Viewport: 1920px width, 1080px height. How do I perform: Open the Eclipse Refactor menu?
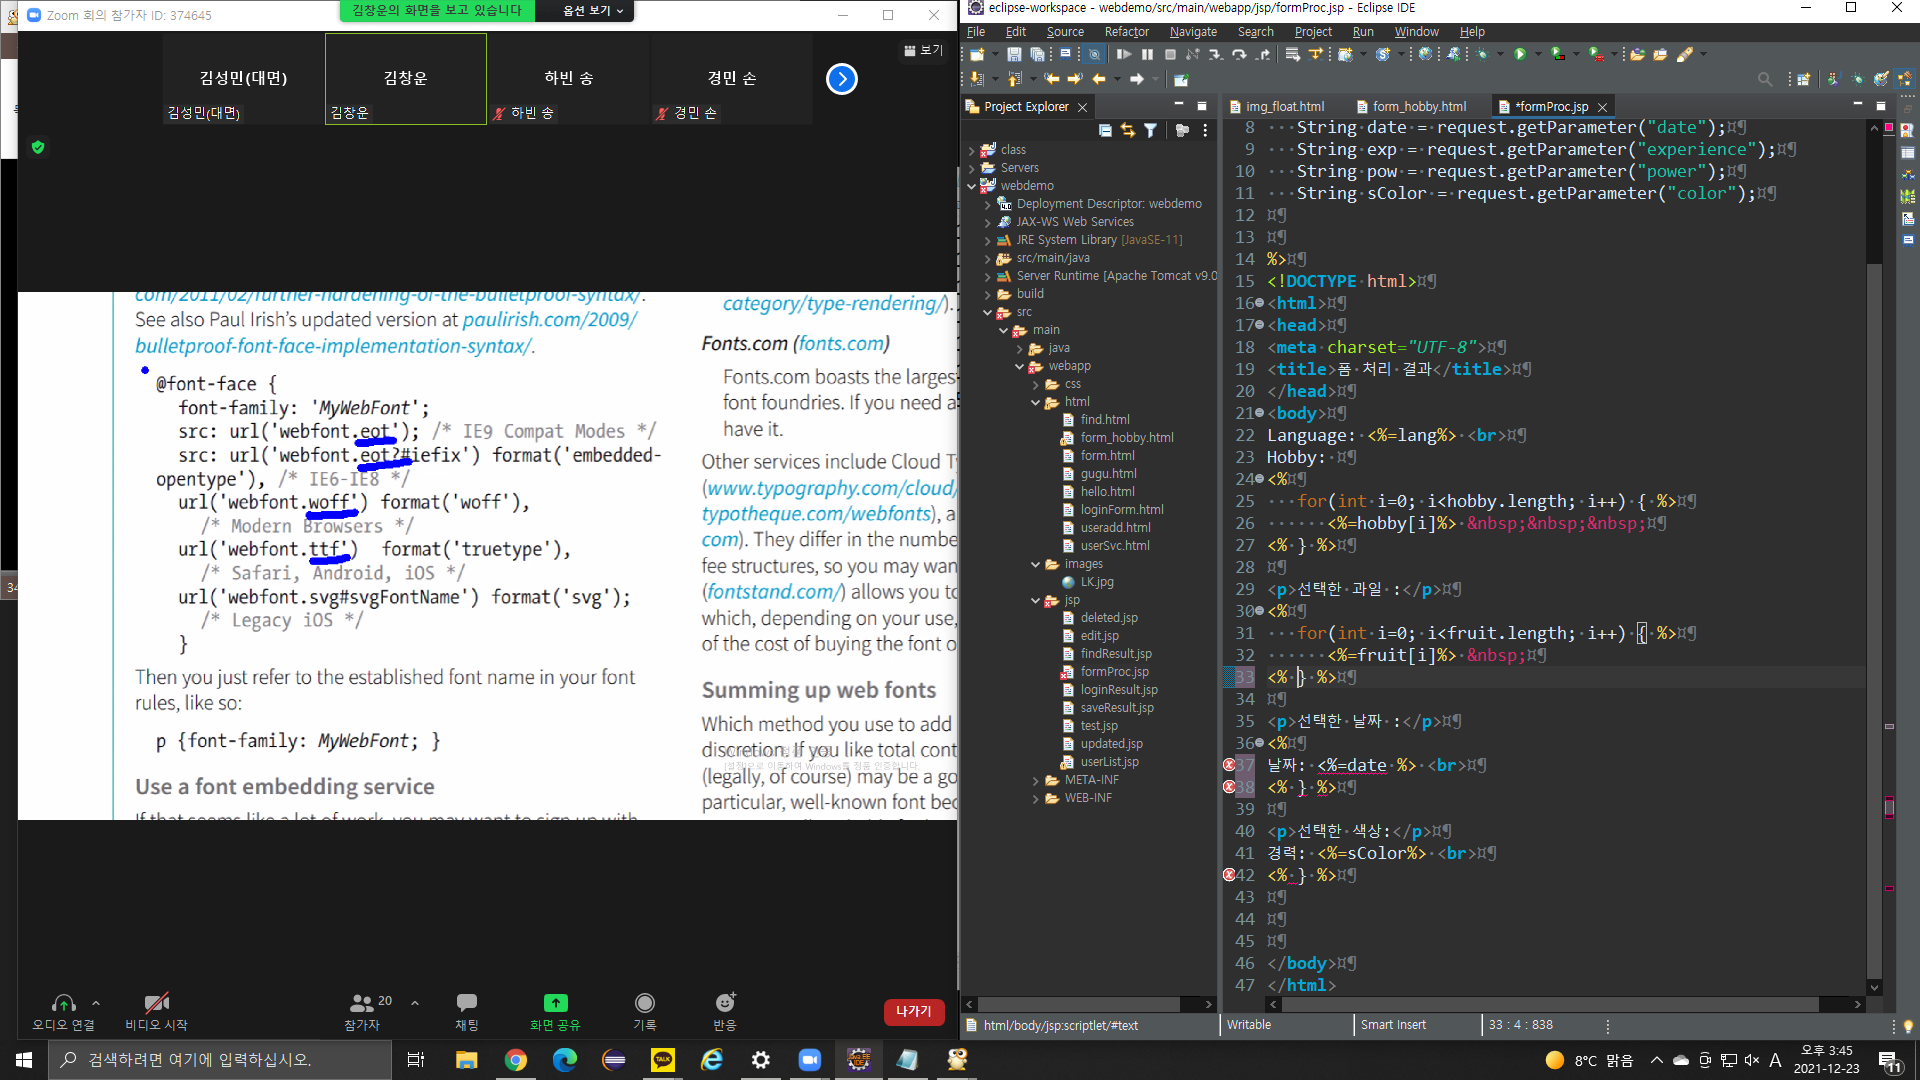tap(1126, 32)
